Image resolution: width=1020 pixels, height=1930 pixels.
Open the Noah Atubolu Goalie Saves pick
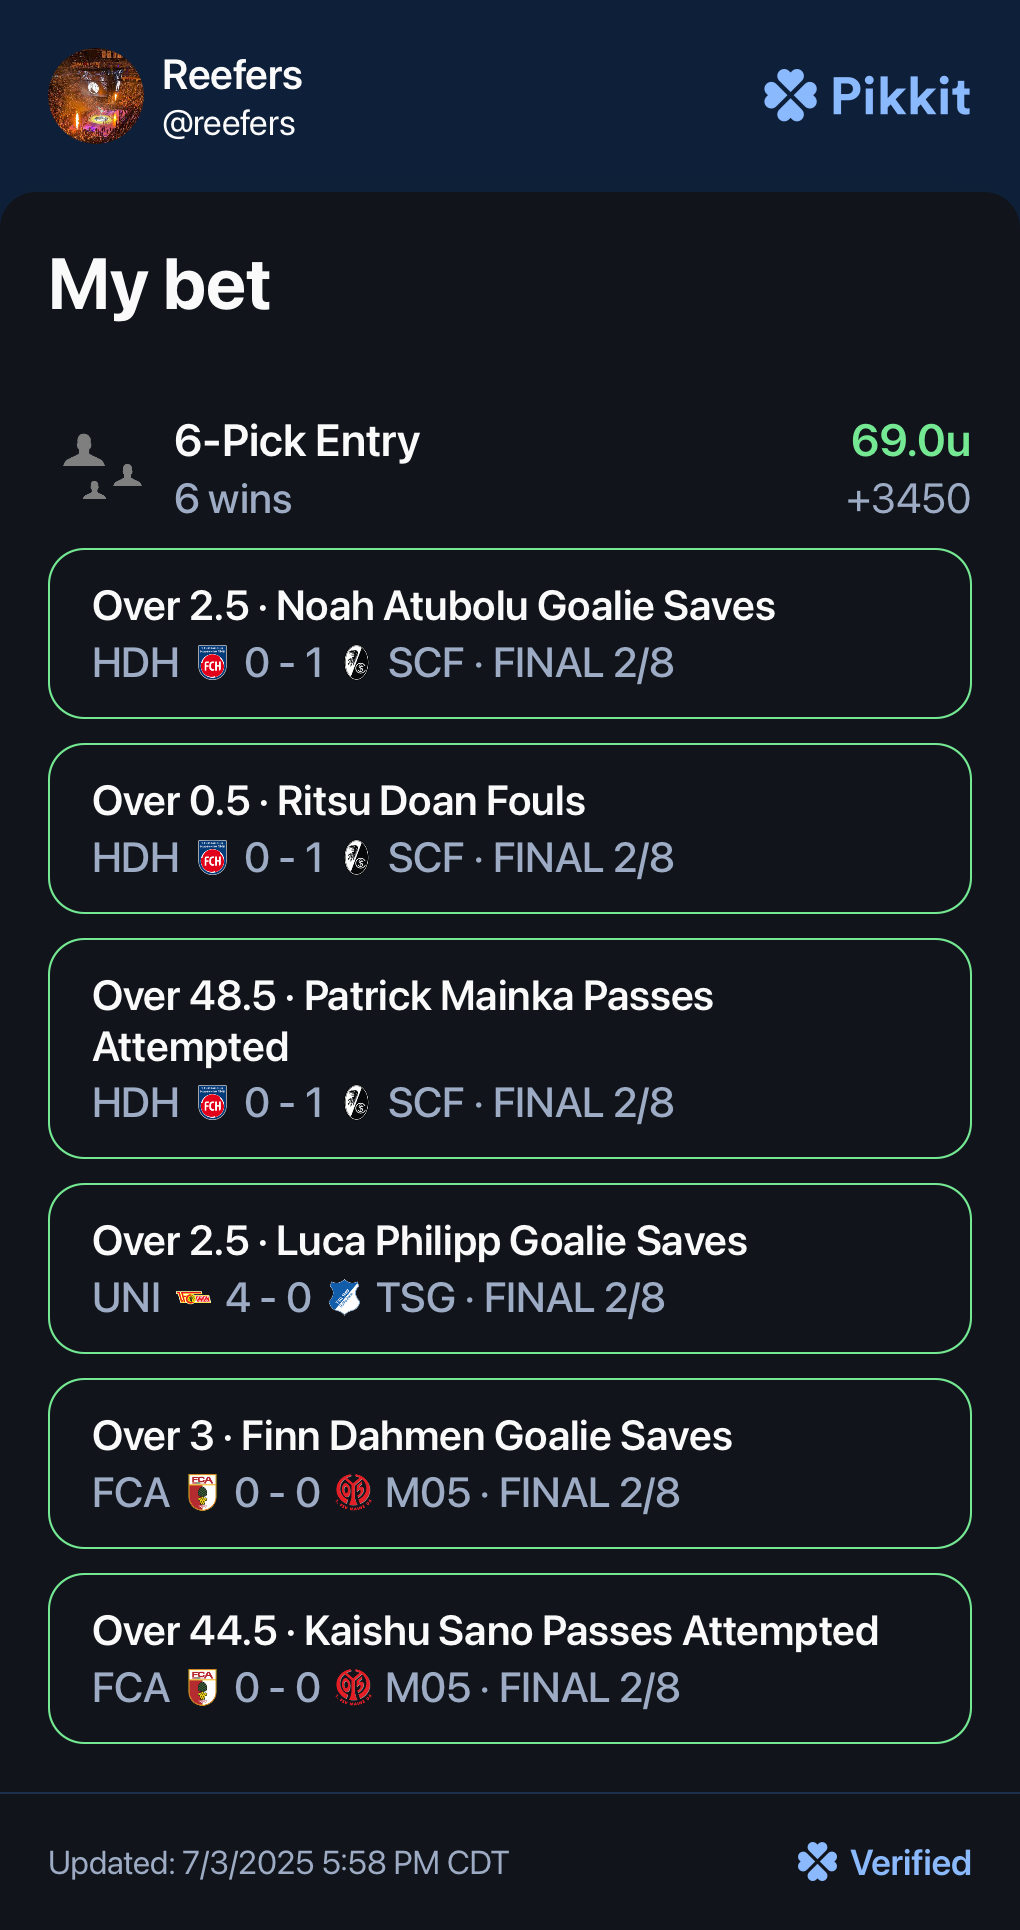click(510, 633)
